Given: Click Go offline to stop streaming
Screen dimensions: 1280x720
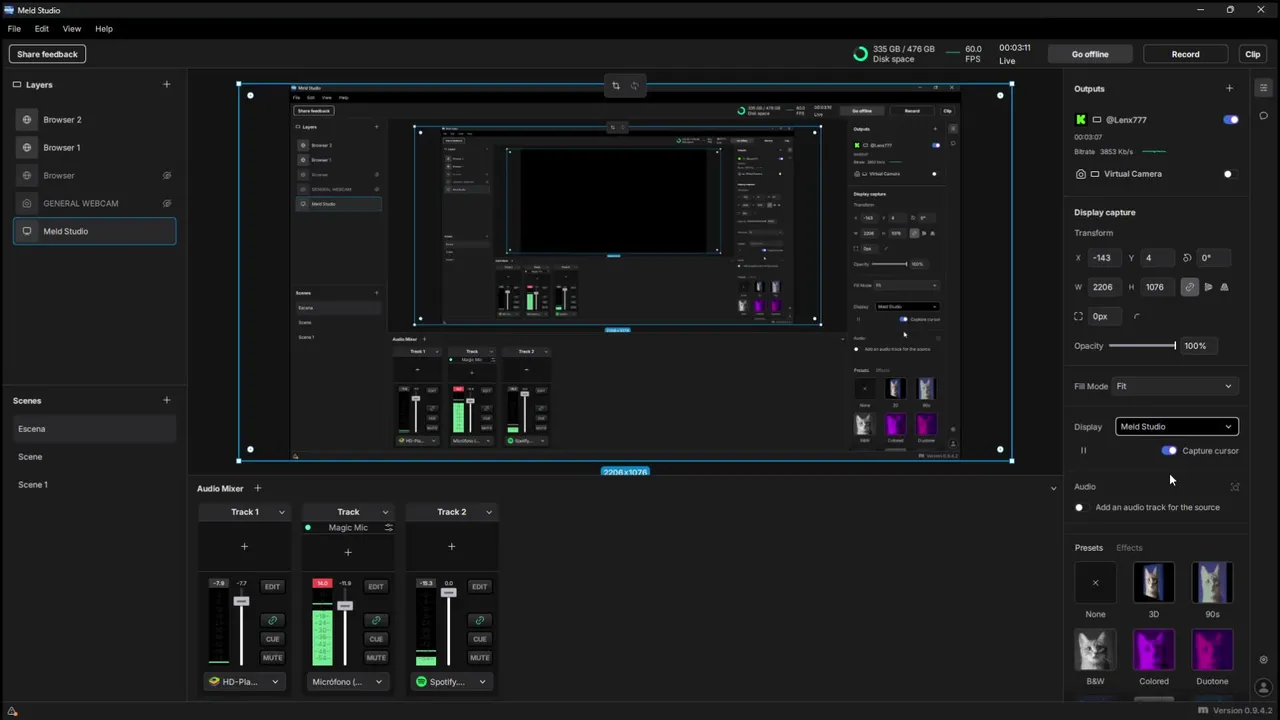Looking at the screenshot, I should pos(1090,54).
